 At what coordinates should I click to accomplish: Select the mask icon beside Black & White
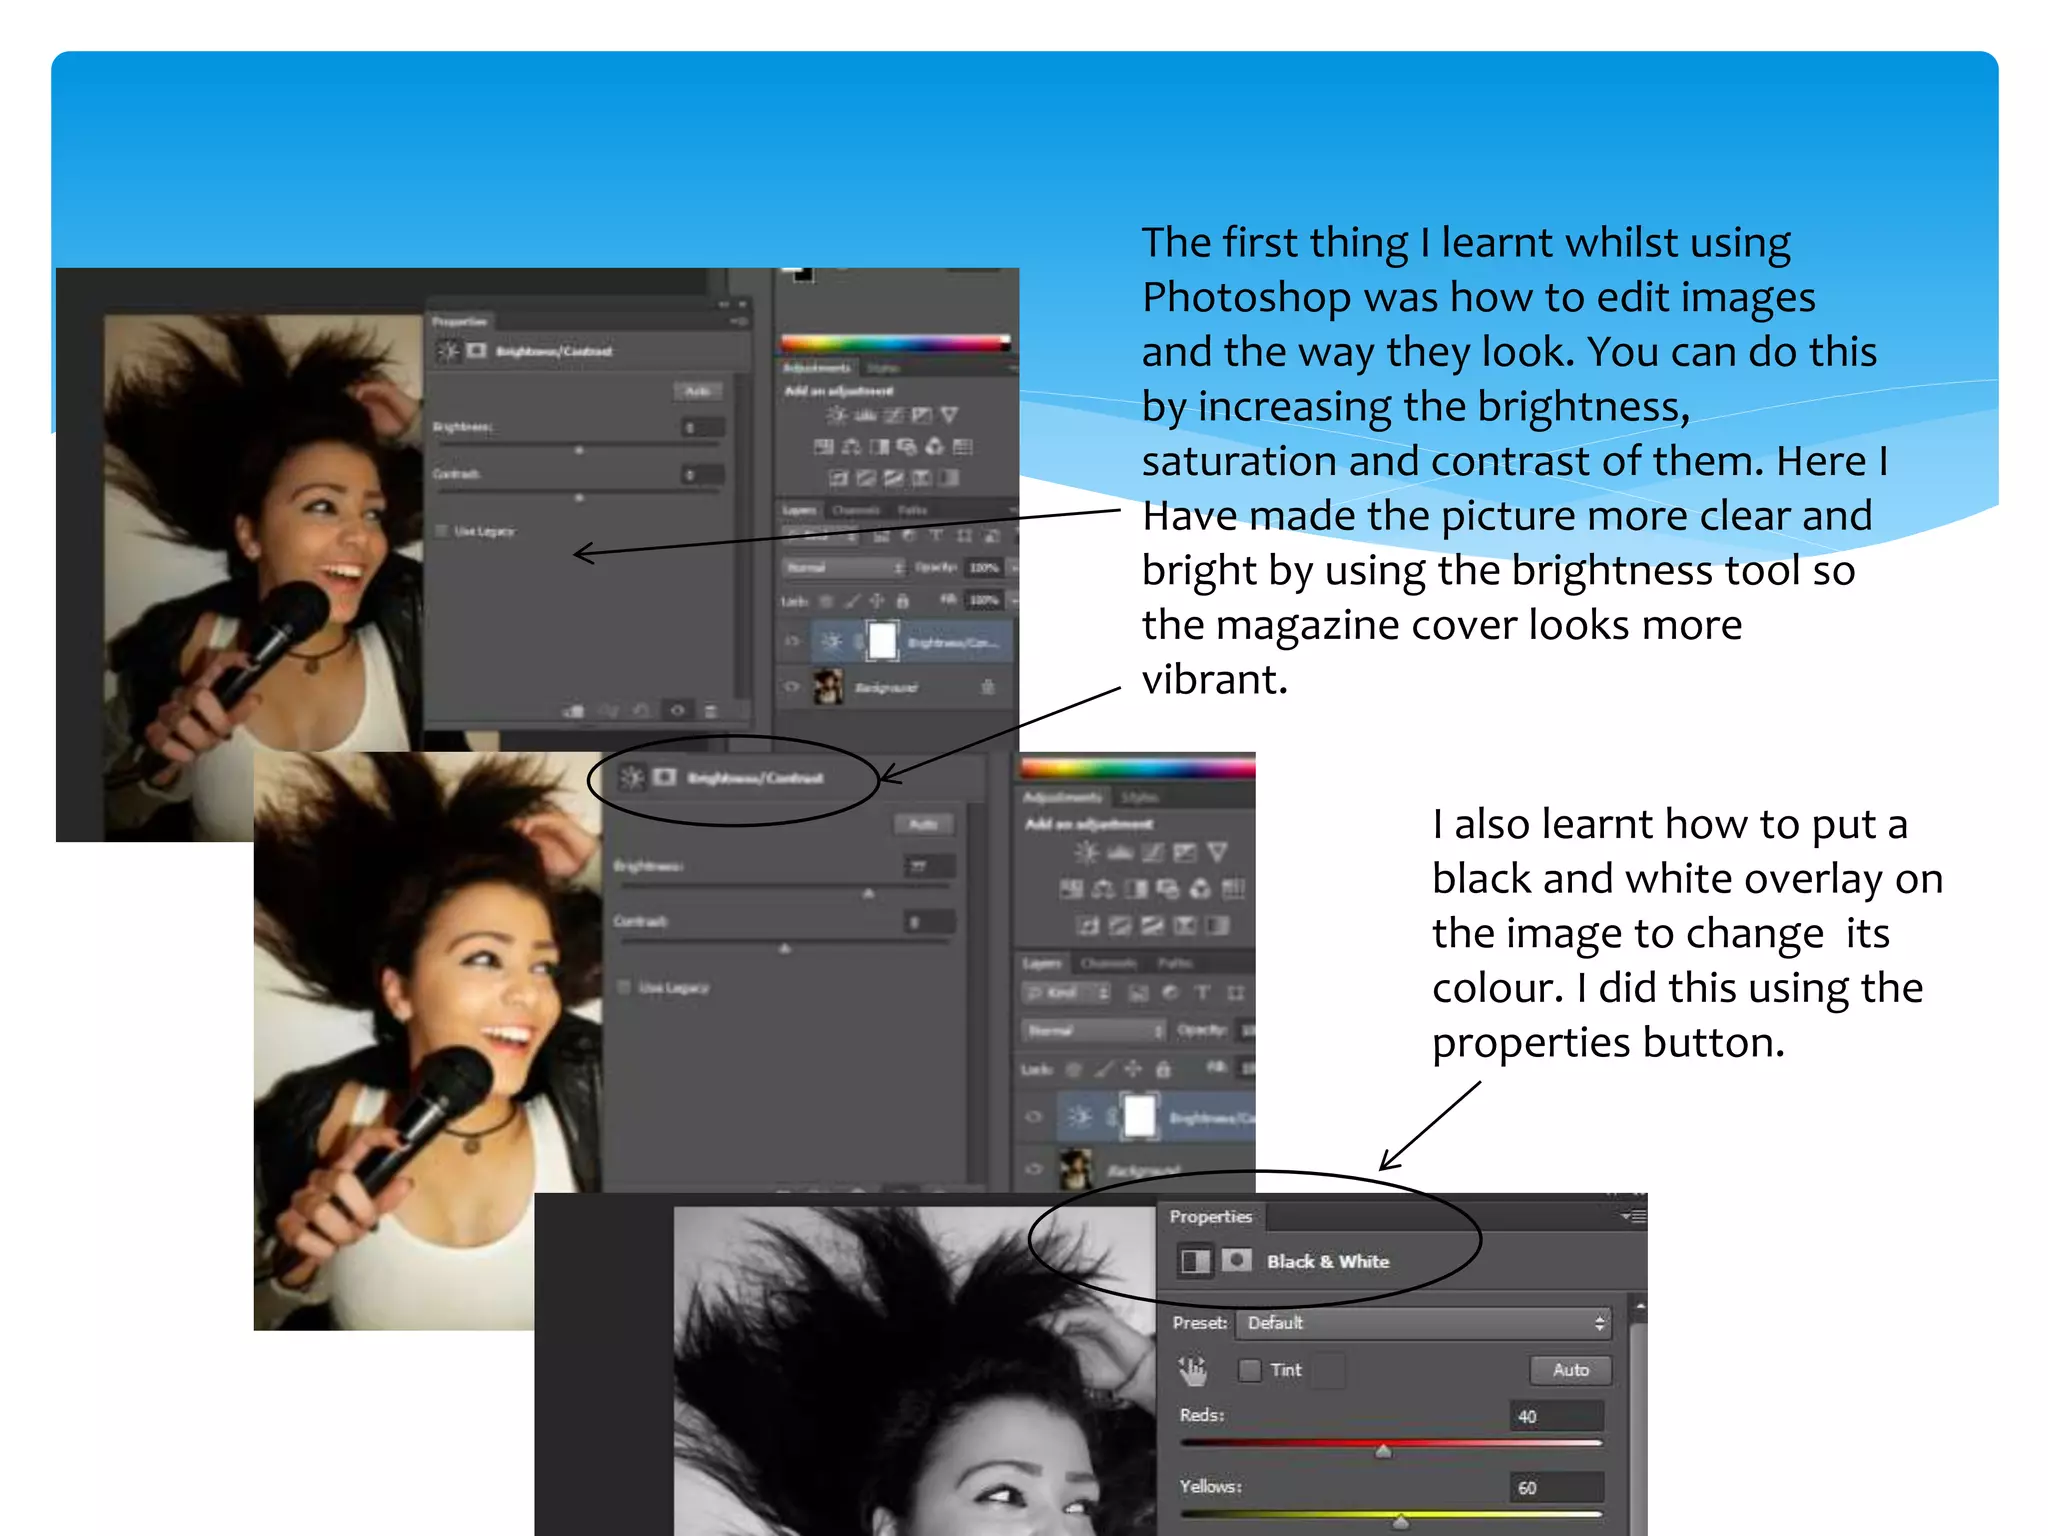[1237, 1260]
